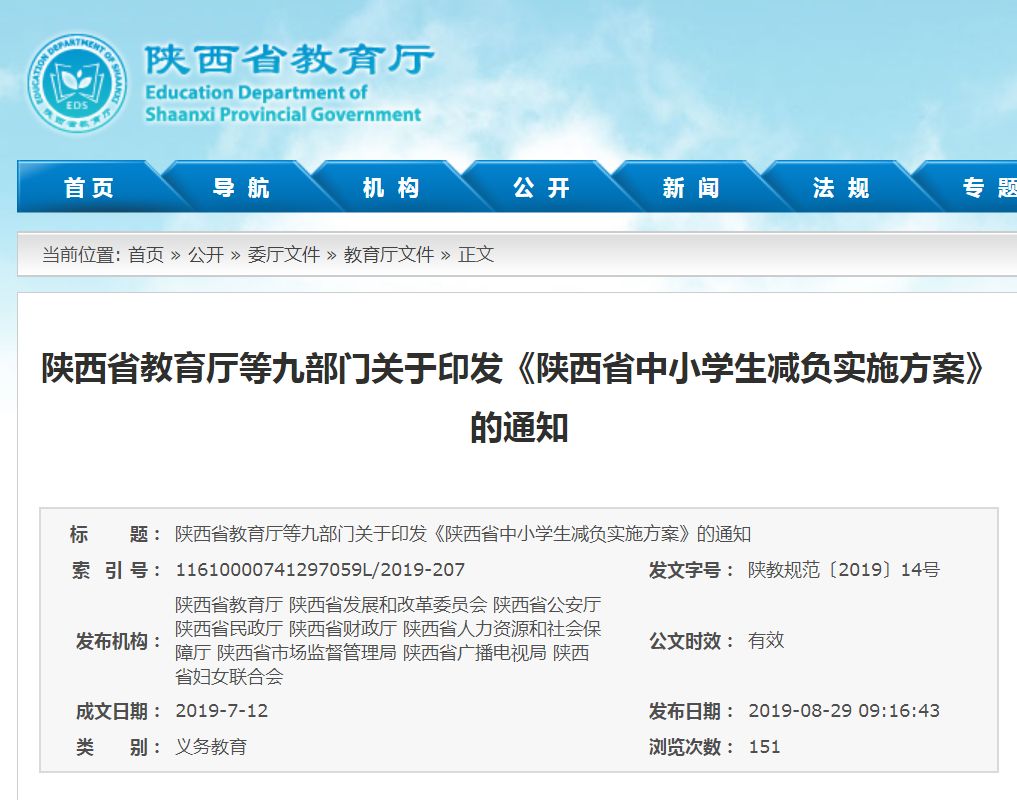The width and height of the screenshot is (1017, 800).
Task: Click the 发文字号 value 陕教规范〔2019〕14号
Action: [x=844, y=570]
